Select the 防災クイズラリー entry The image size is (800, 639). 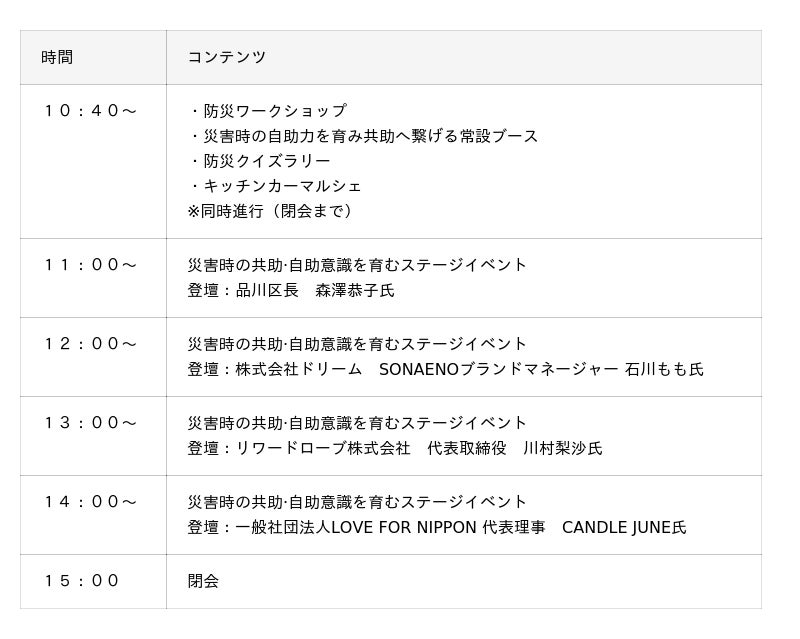point(260,161)
